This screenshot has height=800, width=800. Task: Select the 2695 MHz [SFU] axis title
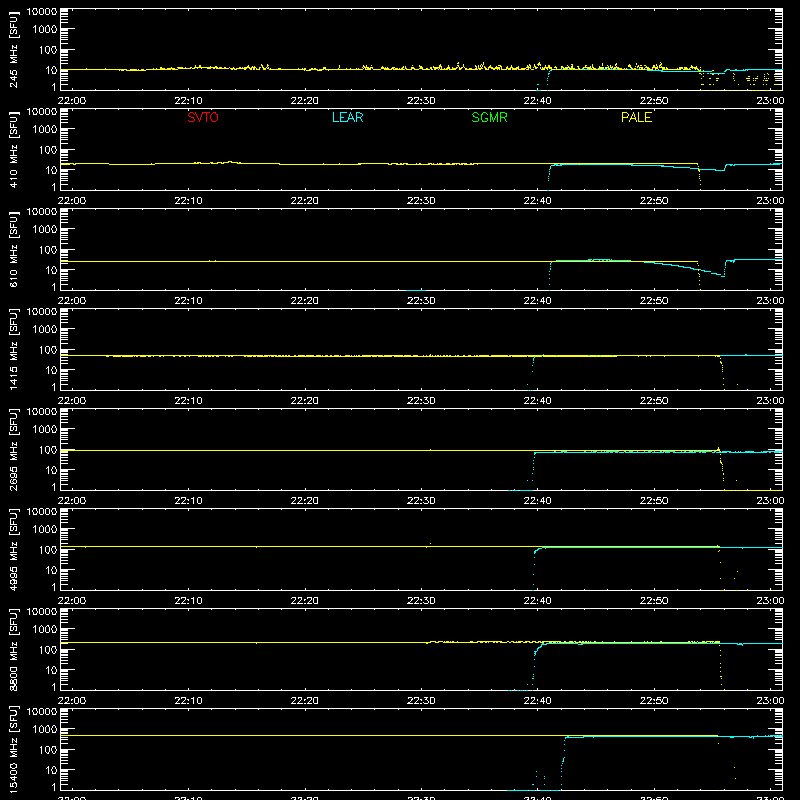point(14,449)
